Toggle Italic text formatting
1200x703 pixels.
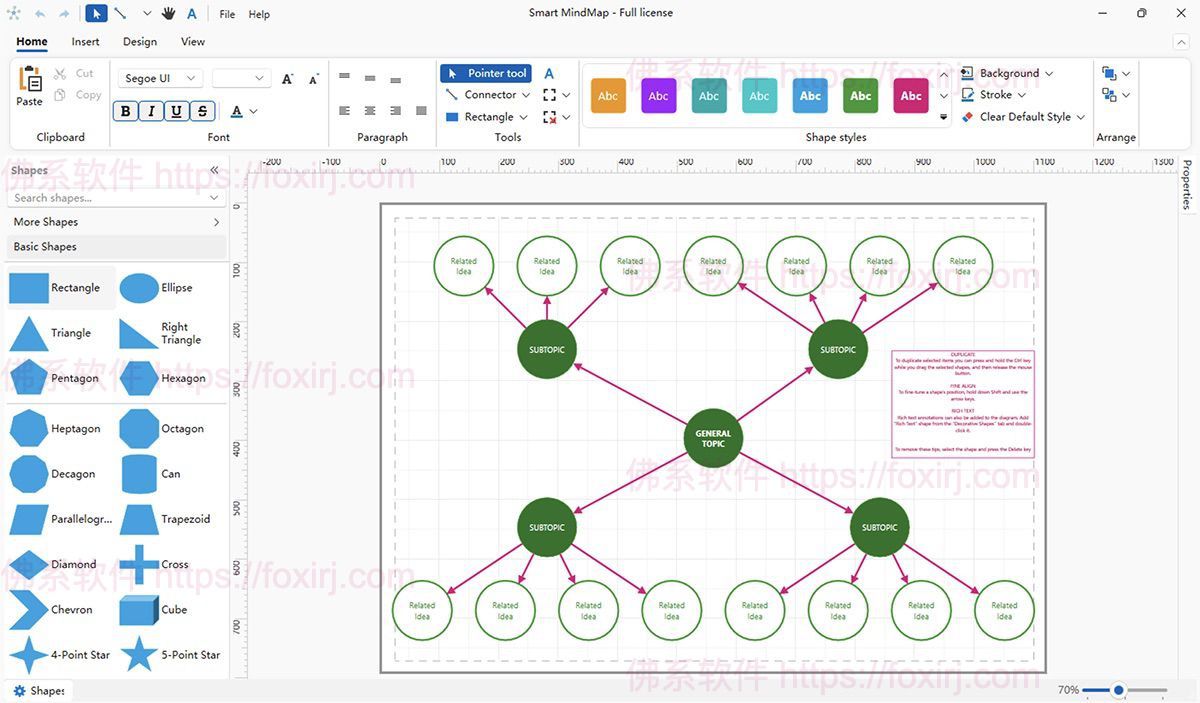(151, 111)
